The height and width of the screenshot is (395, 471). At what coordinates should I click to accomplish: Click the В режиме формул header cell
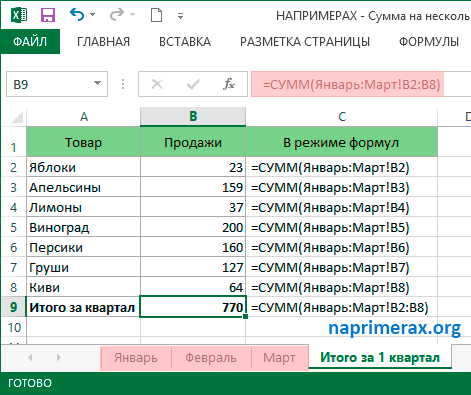pos(342,142)
